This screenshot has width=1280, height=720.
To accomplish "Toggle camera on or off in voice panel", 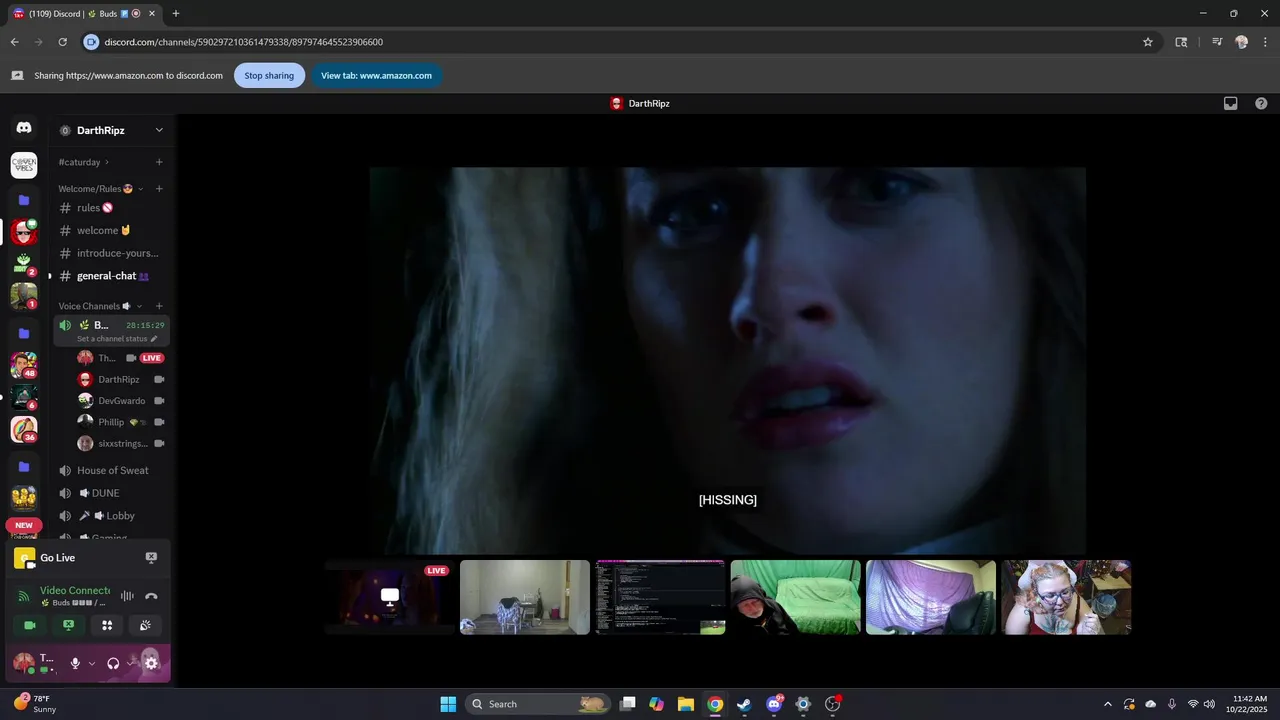I will [29, 625].
